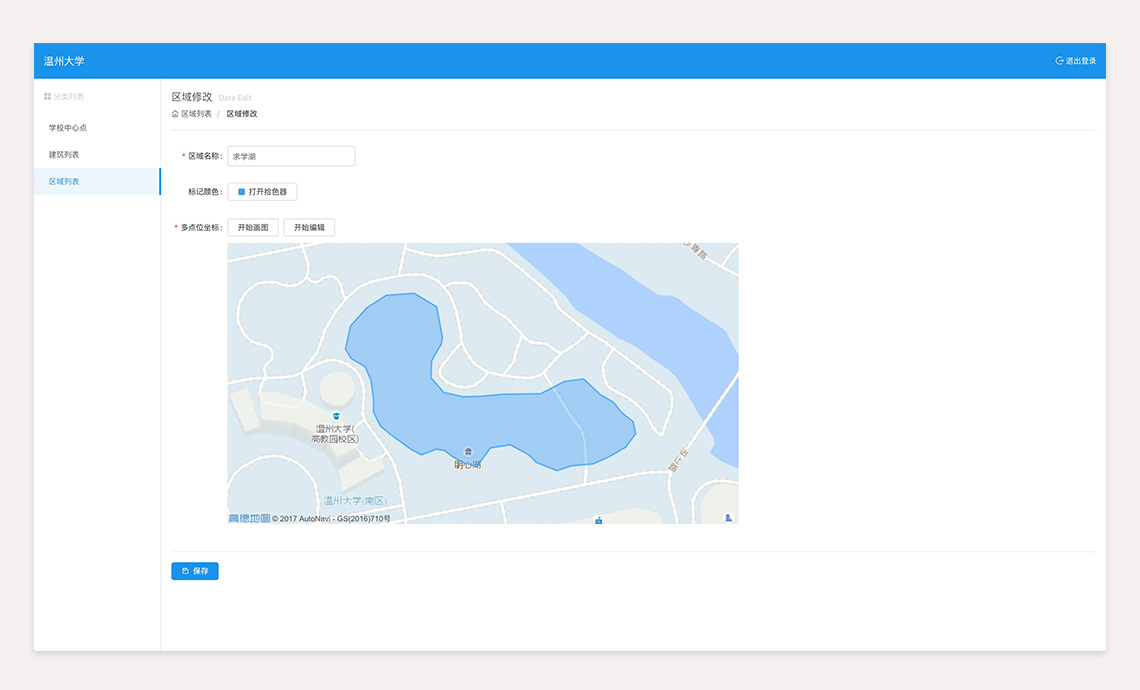This screenshot has height=690, width=1140.
Task: Click the grid icon next to 分类列表
Action: point(47,97)
